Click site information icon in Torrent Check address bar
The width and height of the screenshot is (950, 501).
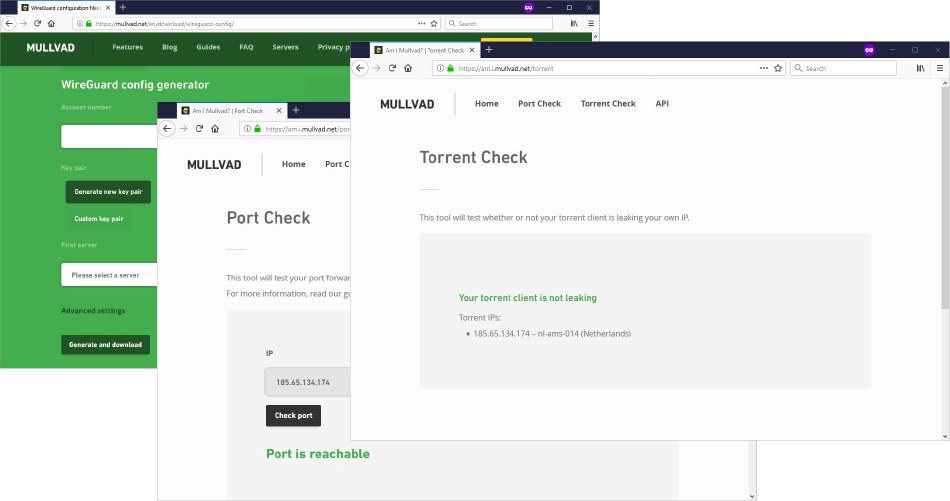(x=440, y=68)
